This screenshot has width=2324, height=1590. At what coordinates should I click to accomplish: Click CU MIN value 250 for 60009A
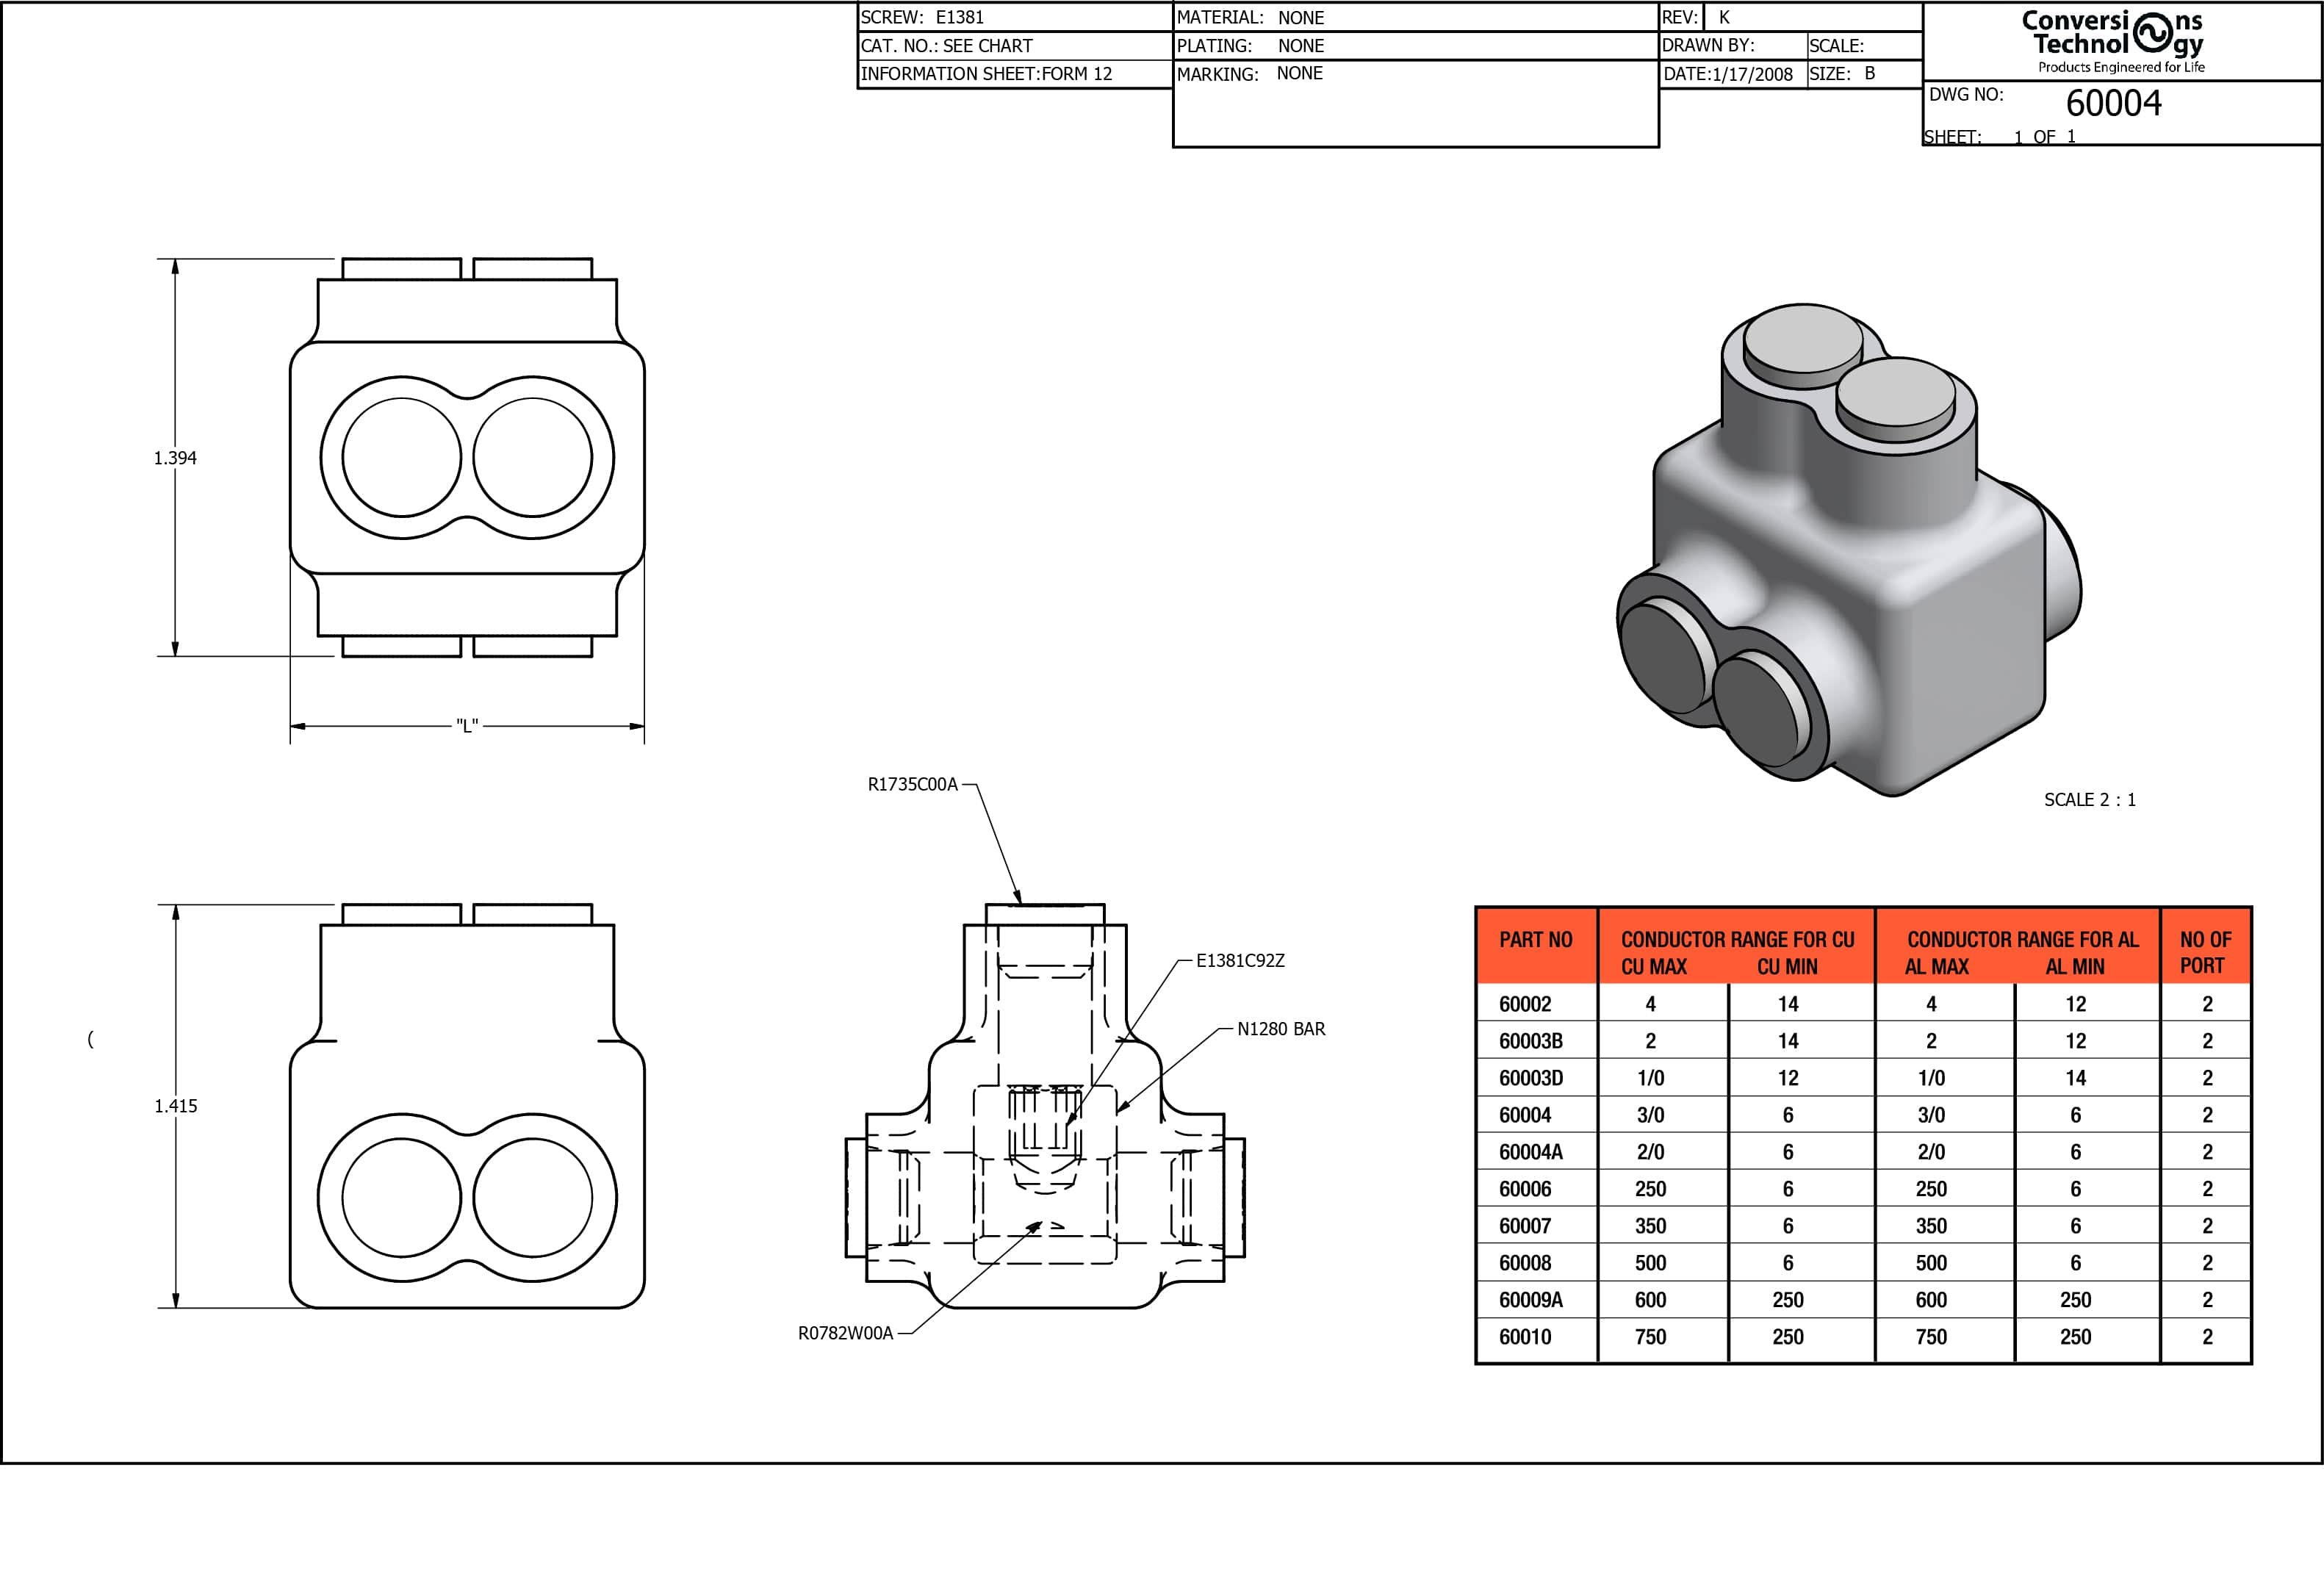click(x=1788, y=1300)
